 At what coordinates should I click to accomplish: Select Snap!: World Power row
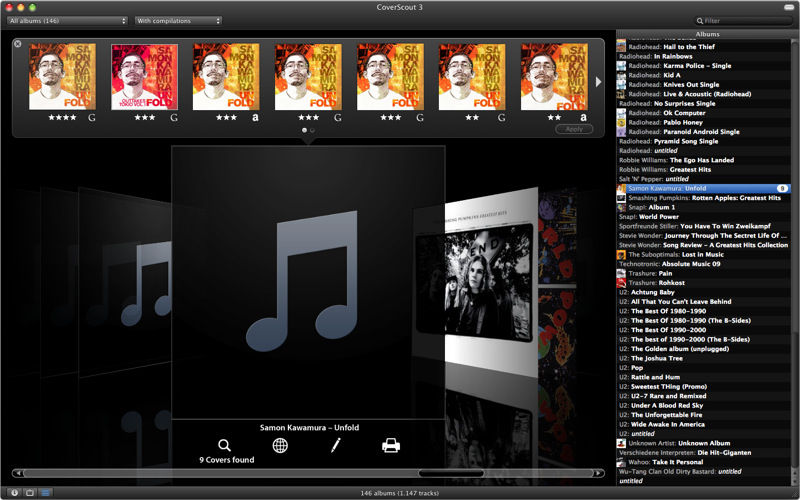[704, 217]
